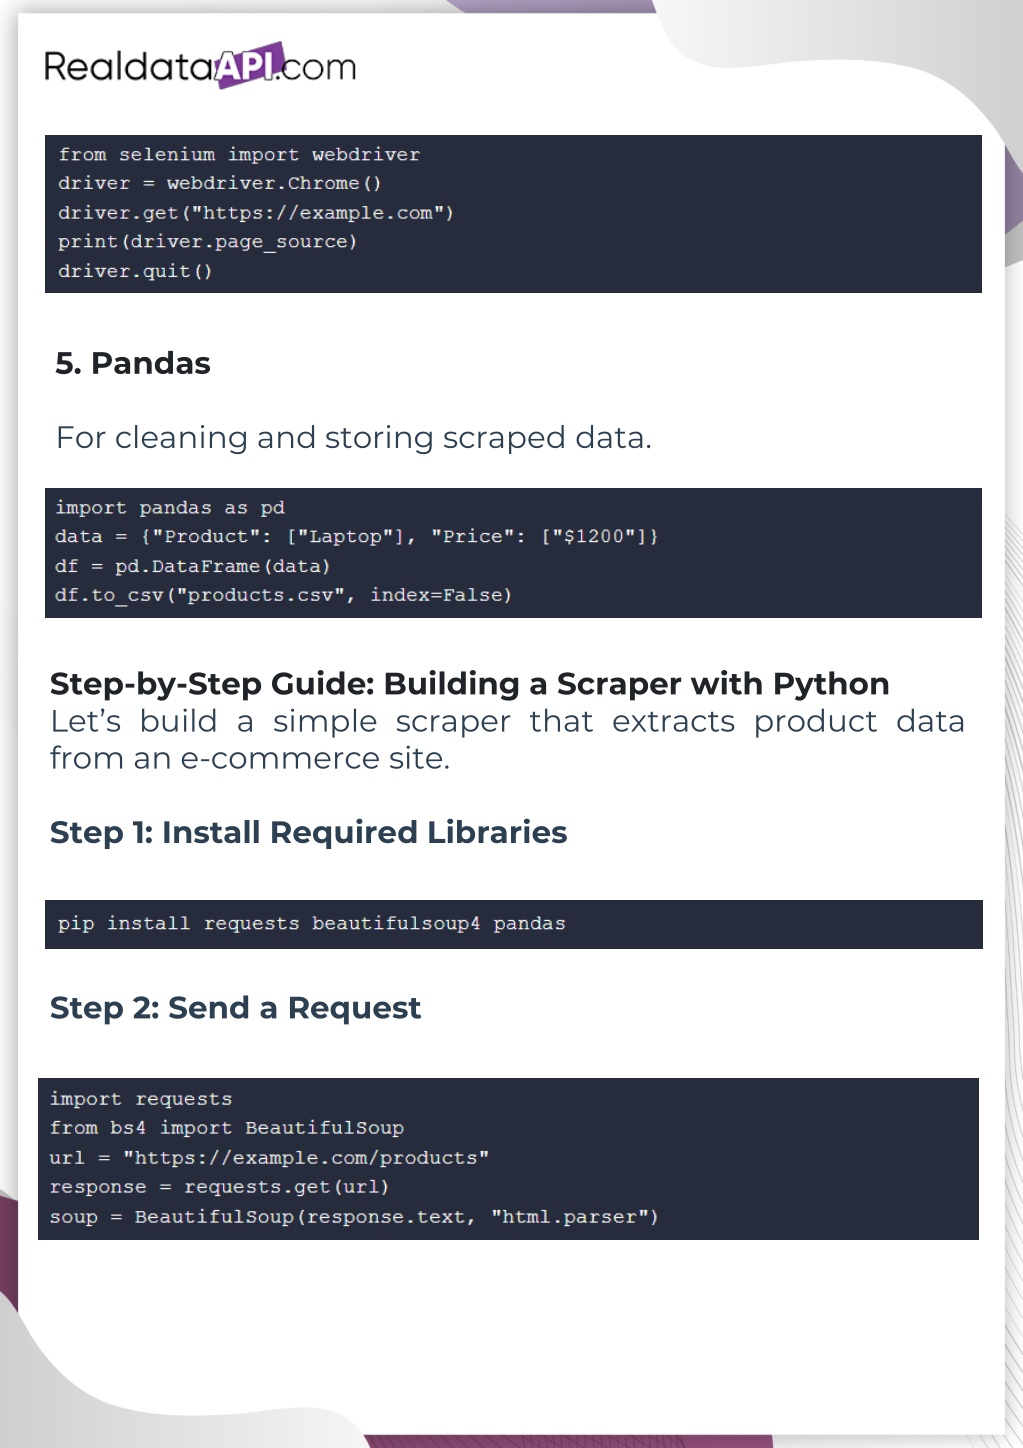This screenshot has width=1023, height=1448.
Task: Click the 'import pandas as pd' line
Action: (170, 508)
